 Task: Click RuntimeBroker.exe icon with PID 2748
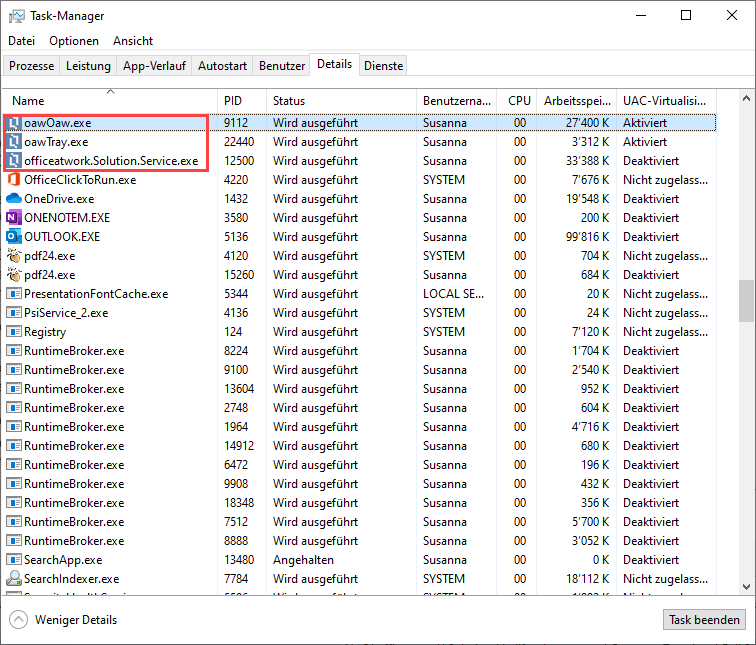click(x=14, y=408)
